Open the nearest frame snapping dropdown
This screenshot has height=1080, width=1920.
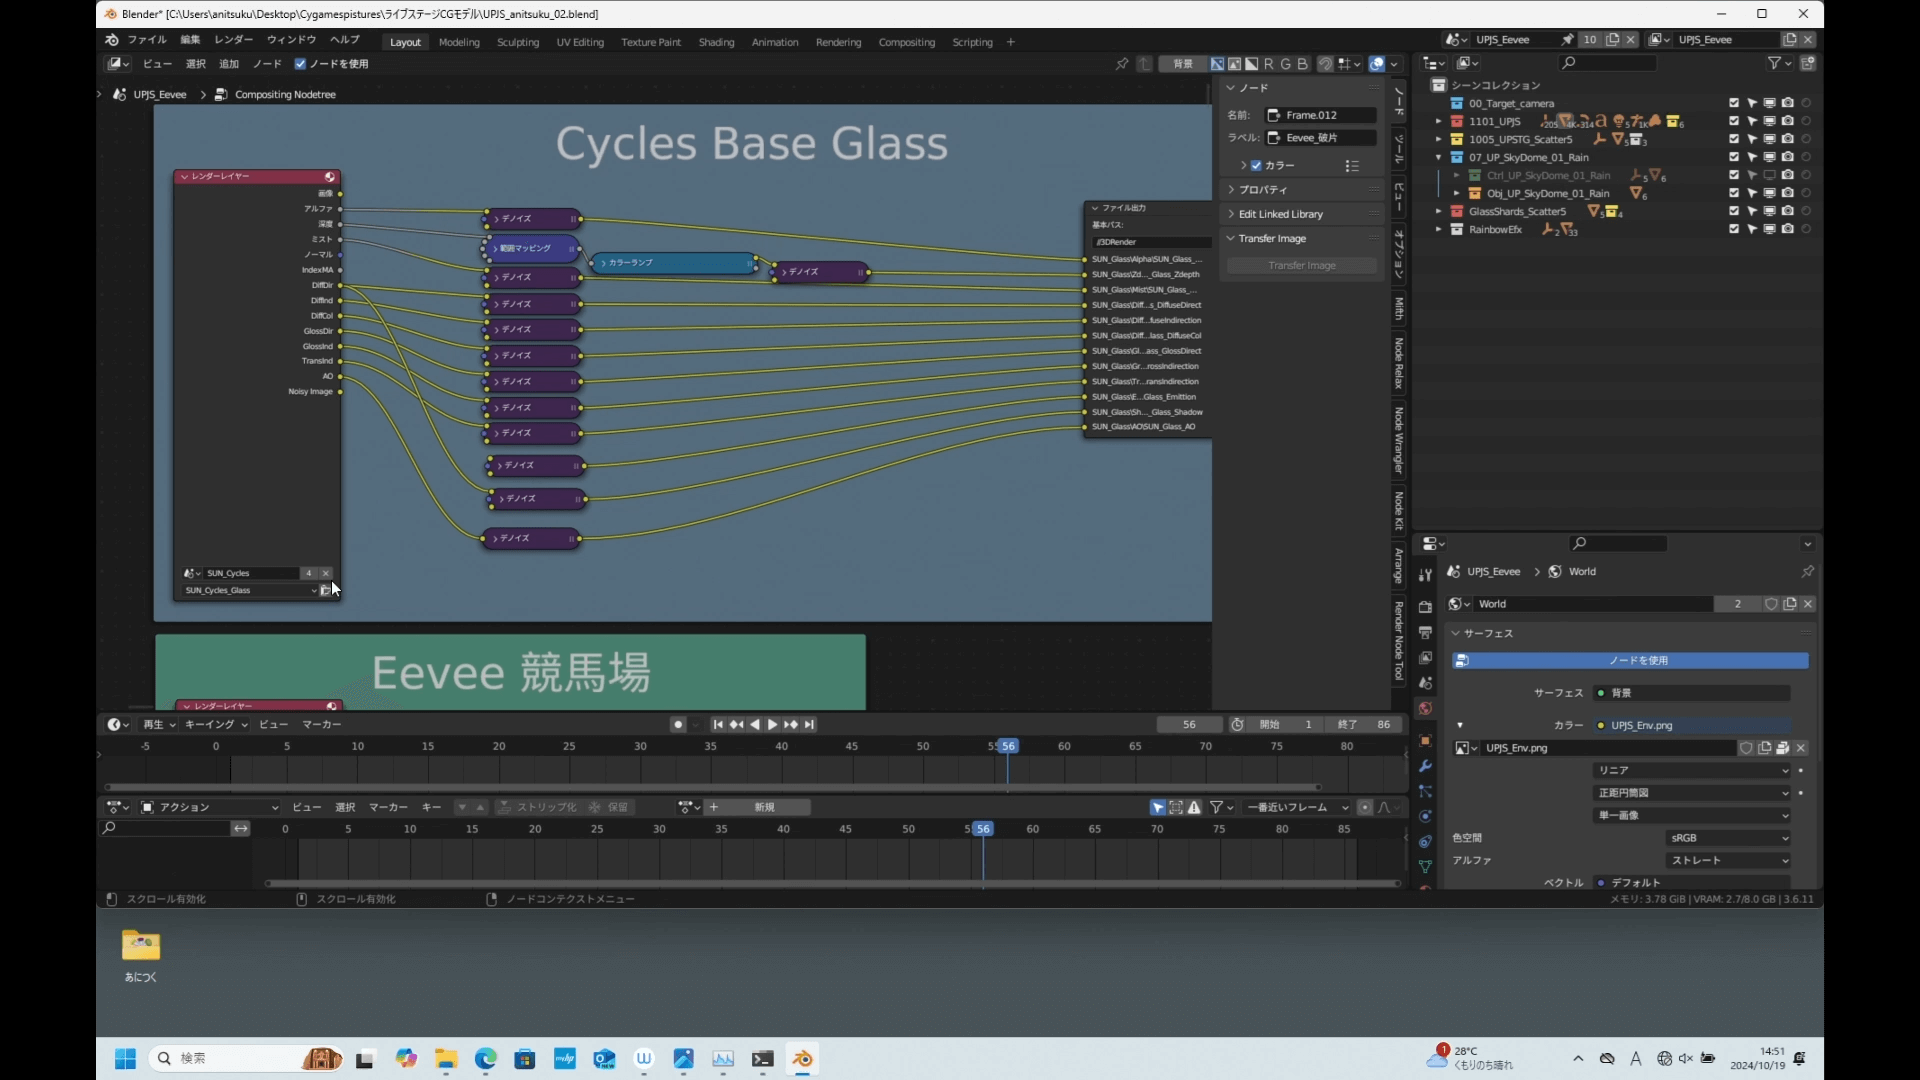(1297, 808)
